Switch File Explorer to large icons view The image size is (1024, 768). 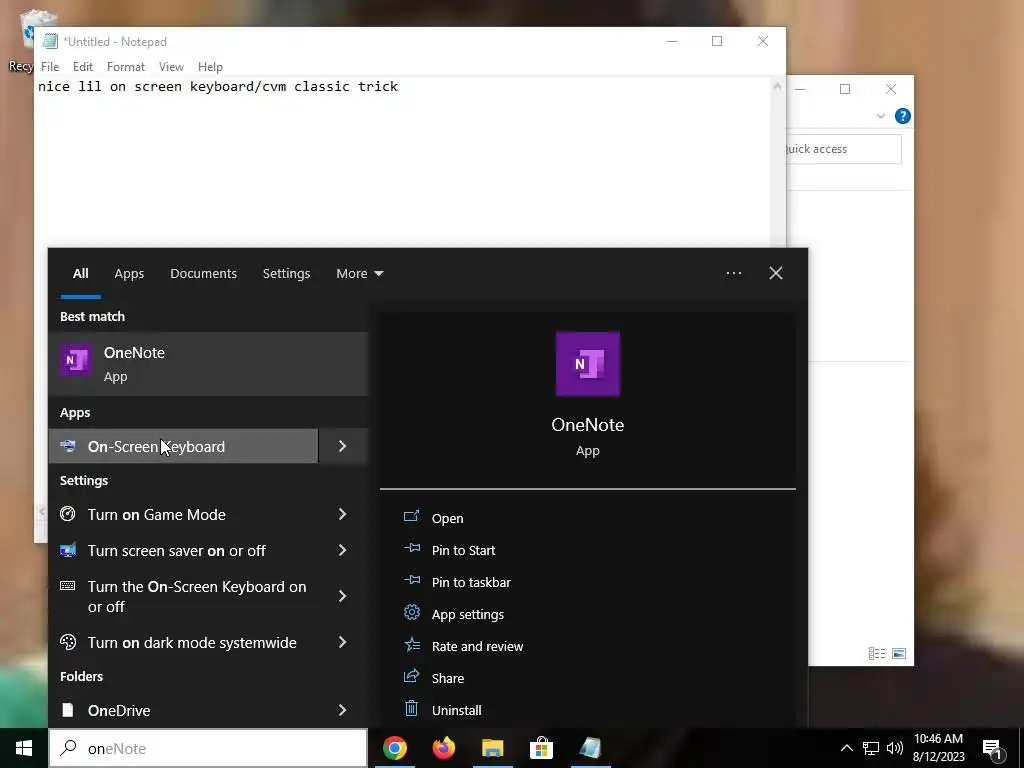click(899, 653)
